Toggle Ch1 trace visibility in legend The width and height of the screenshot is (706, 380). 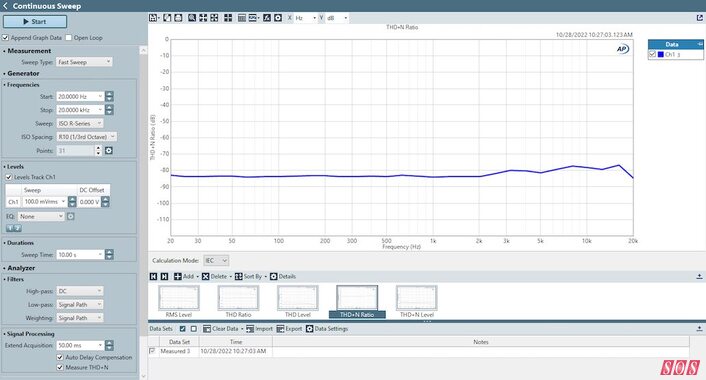click(652, 54)
